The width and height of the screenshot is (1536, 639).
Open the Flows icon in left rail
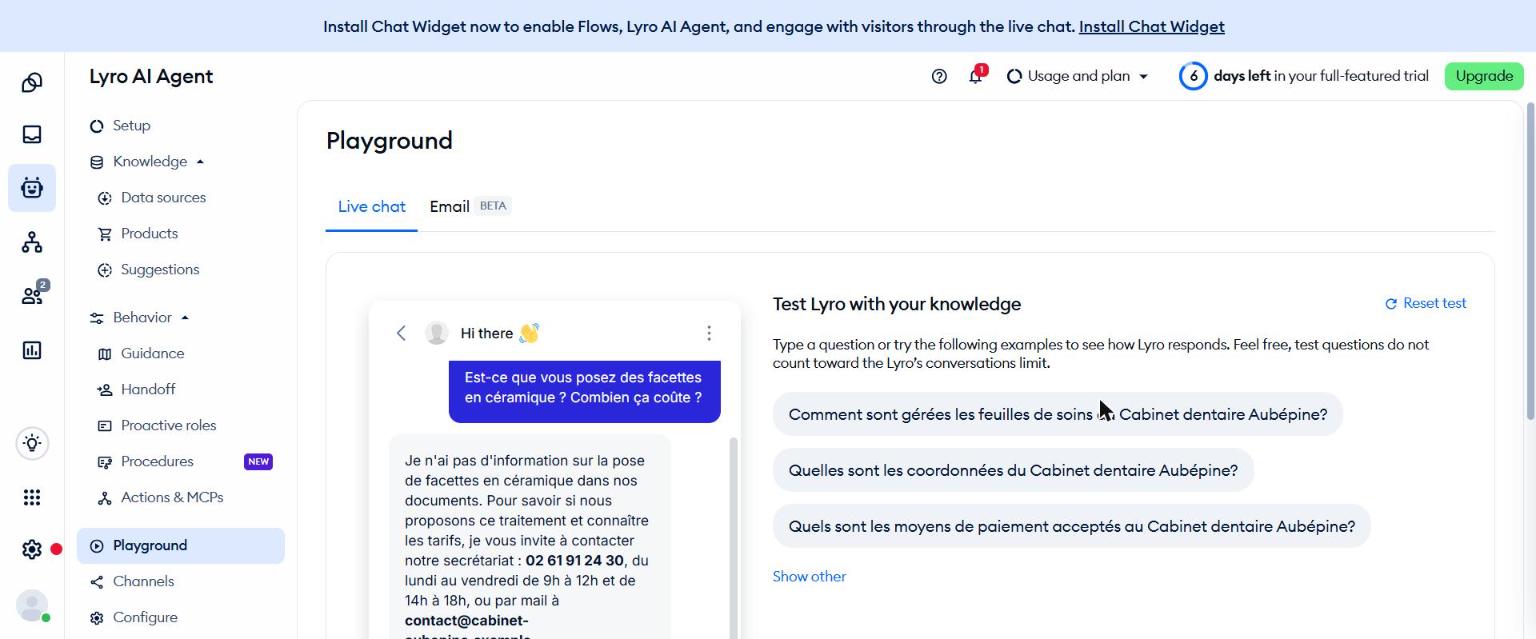click(x=32, y=242)
